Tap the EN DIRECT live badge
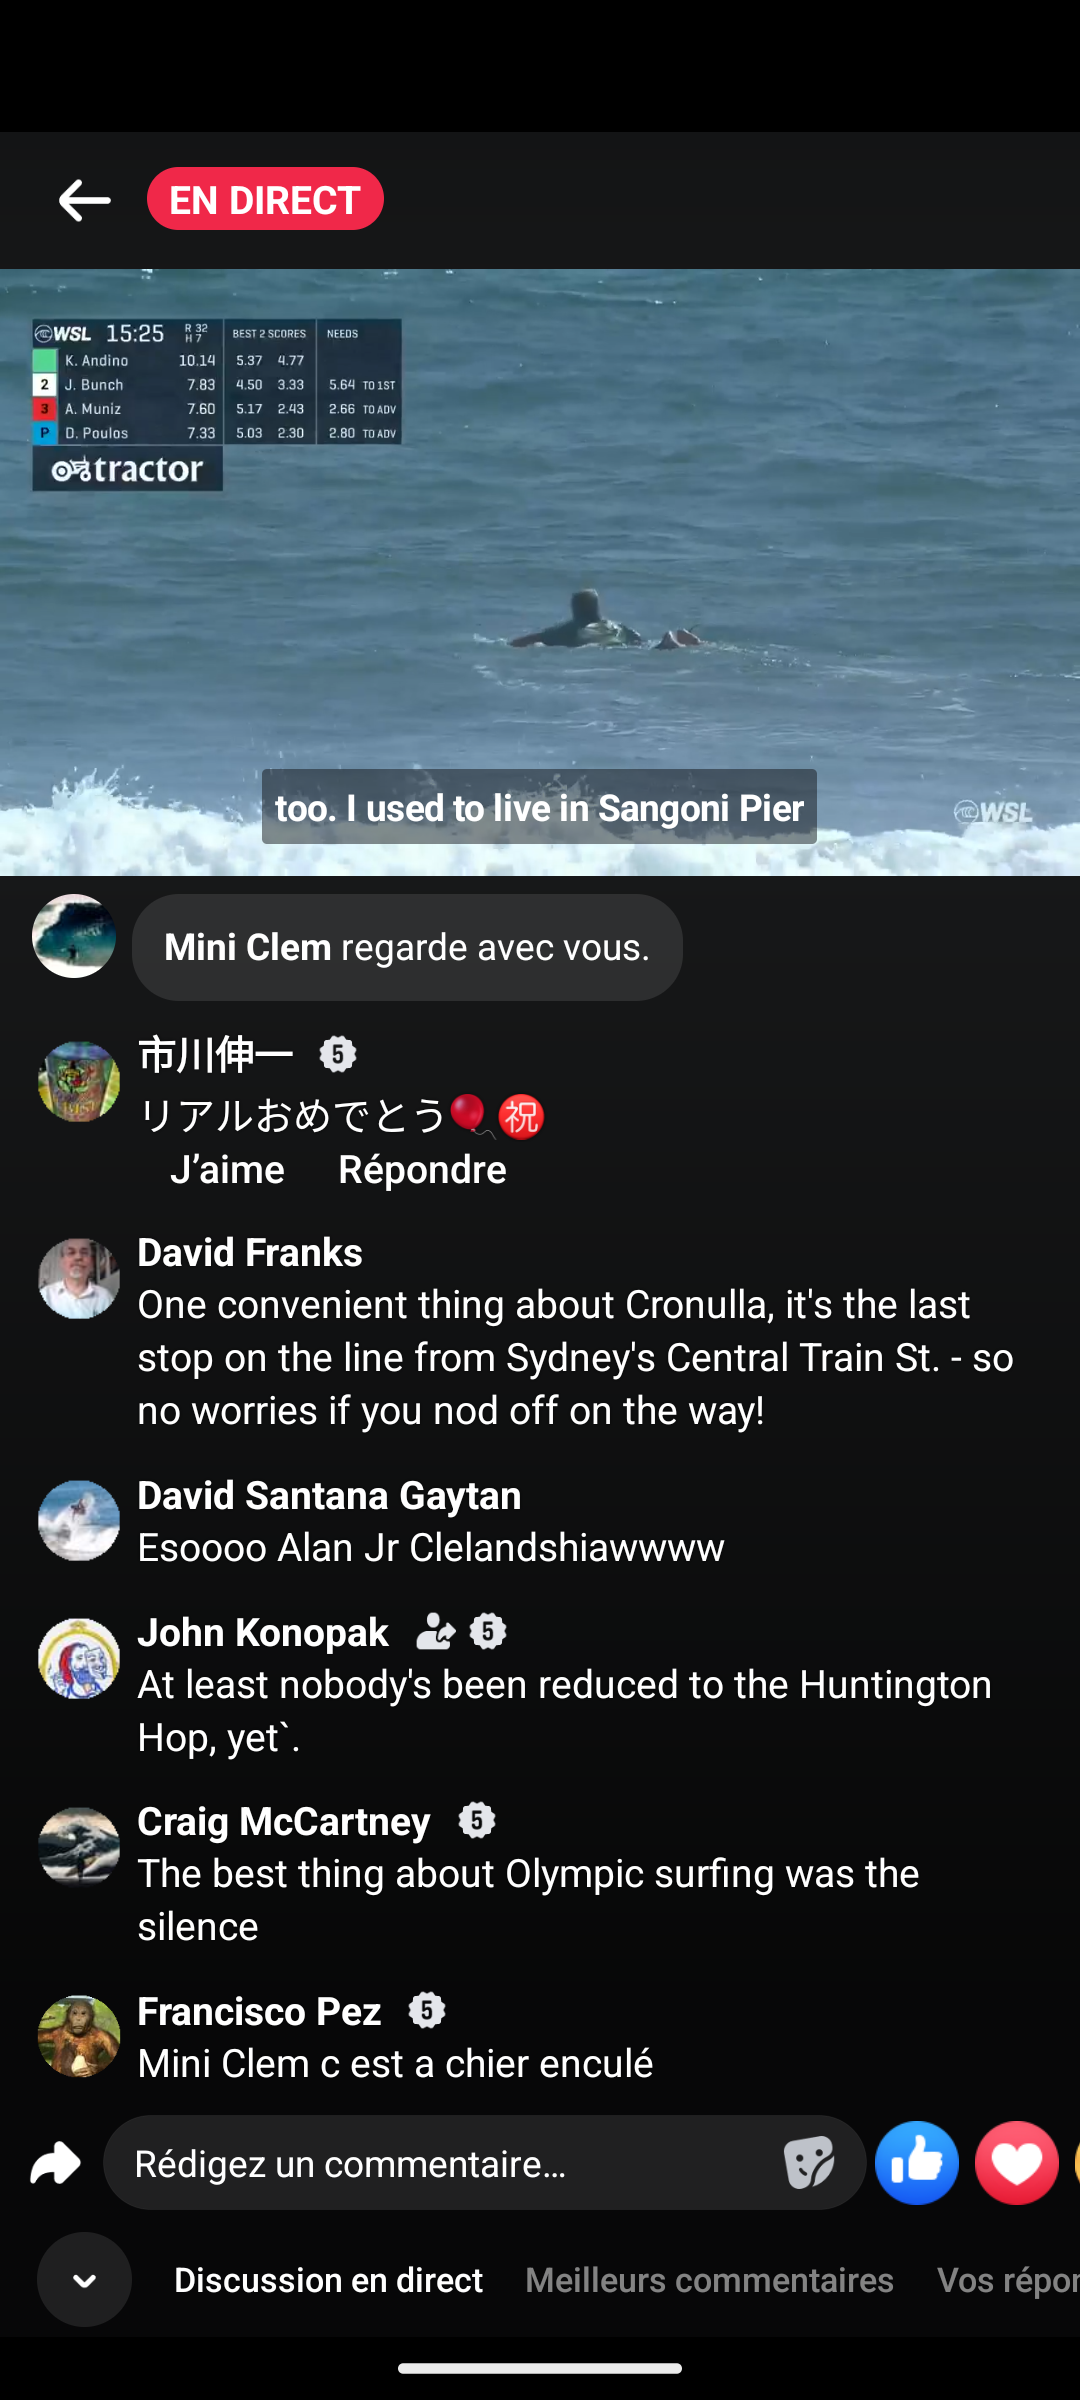This screenshot has height=2400, width=1080. (x=265, y=199)
